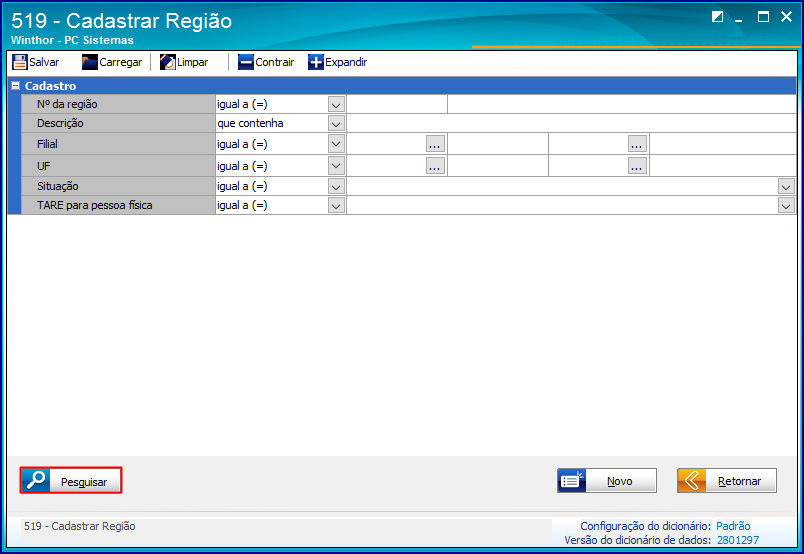The width and height of the screenshot is (804, 554).
Task: Click the Nº da região value field
Action: coord(397,104)
